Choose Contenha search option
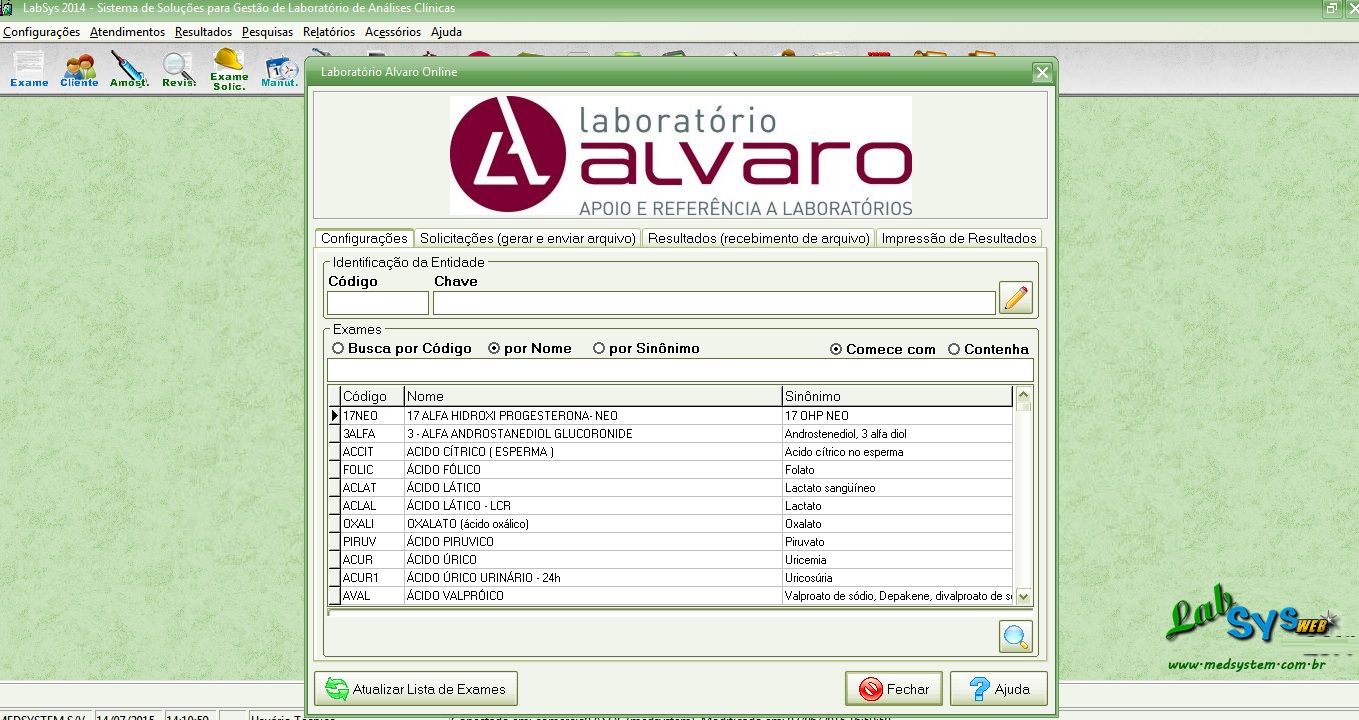The height and width of the screenshot is (720, 1359). [x=988, y=350]
